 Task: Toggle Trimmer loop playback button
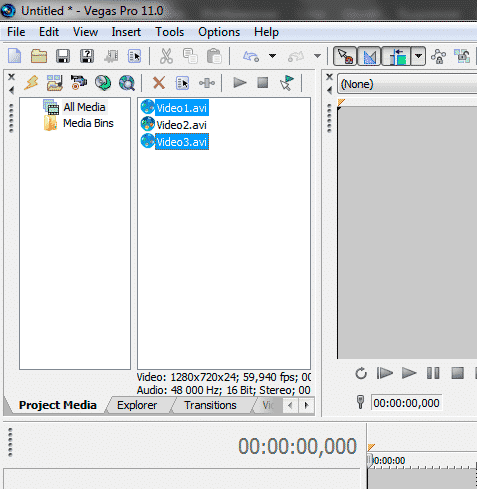[361, 373]
